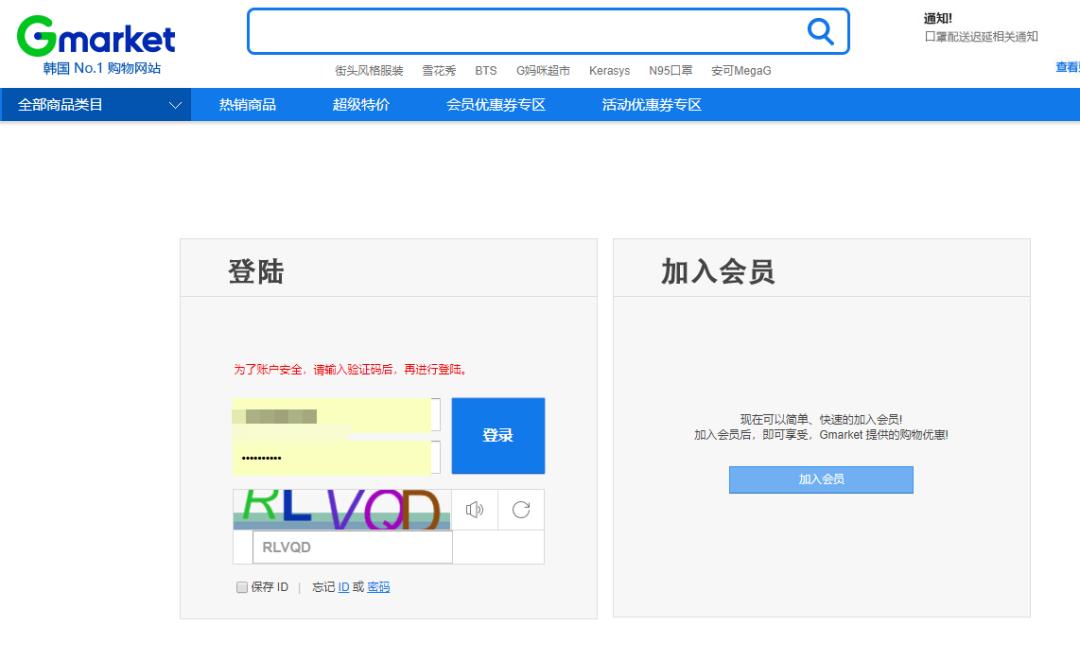Select the captcha text input field
This screenshot has width=1080, height=661.
coord(352,547)
